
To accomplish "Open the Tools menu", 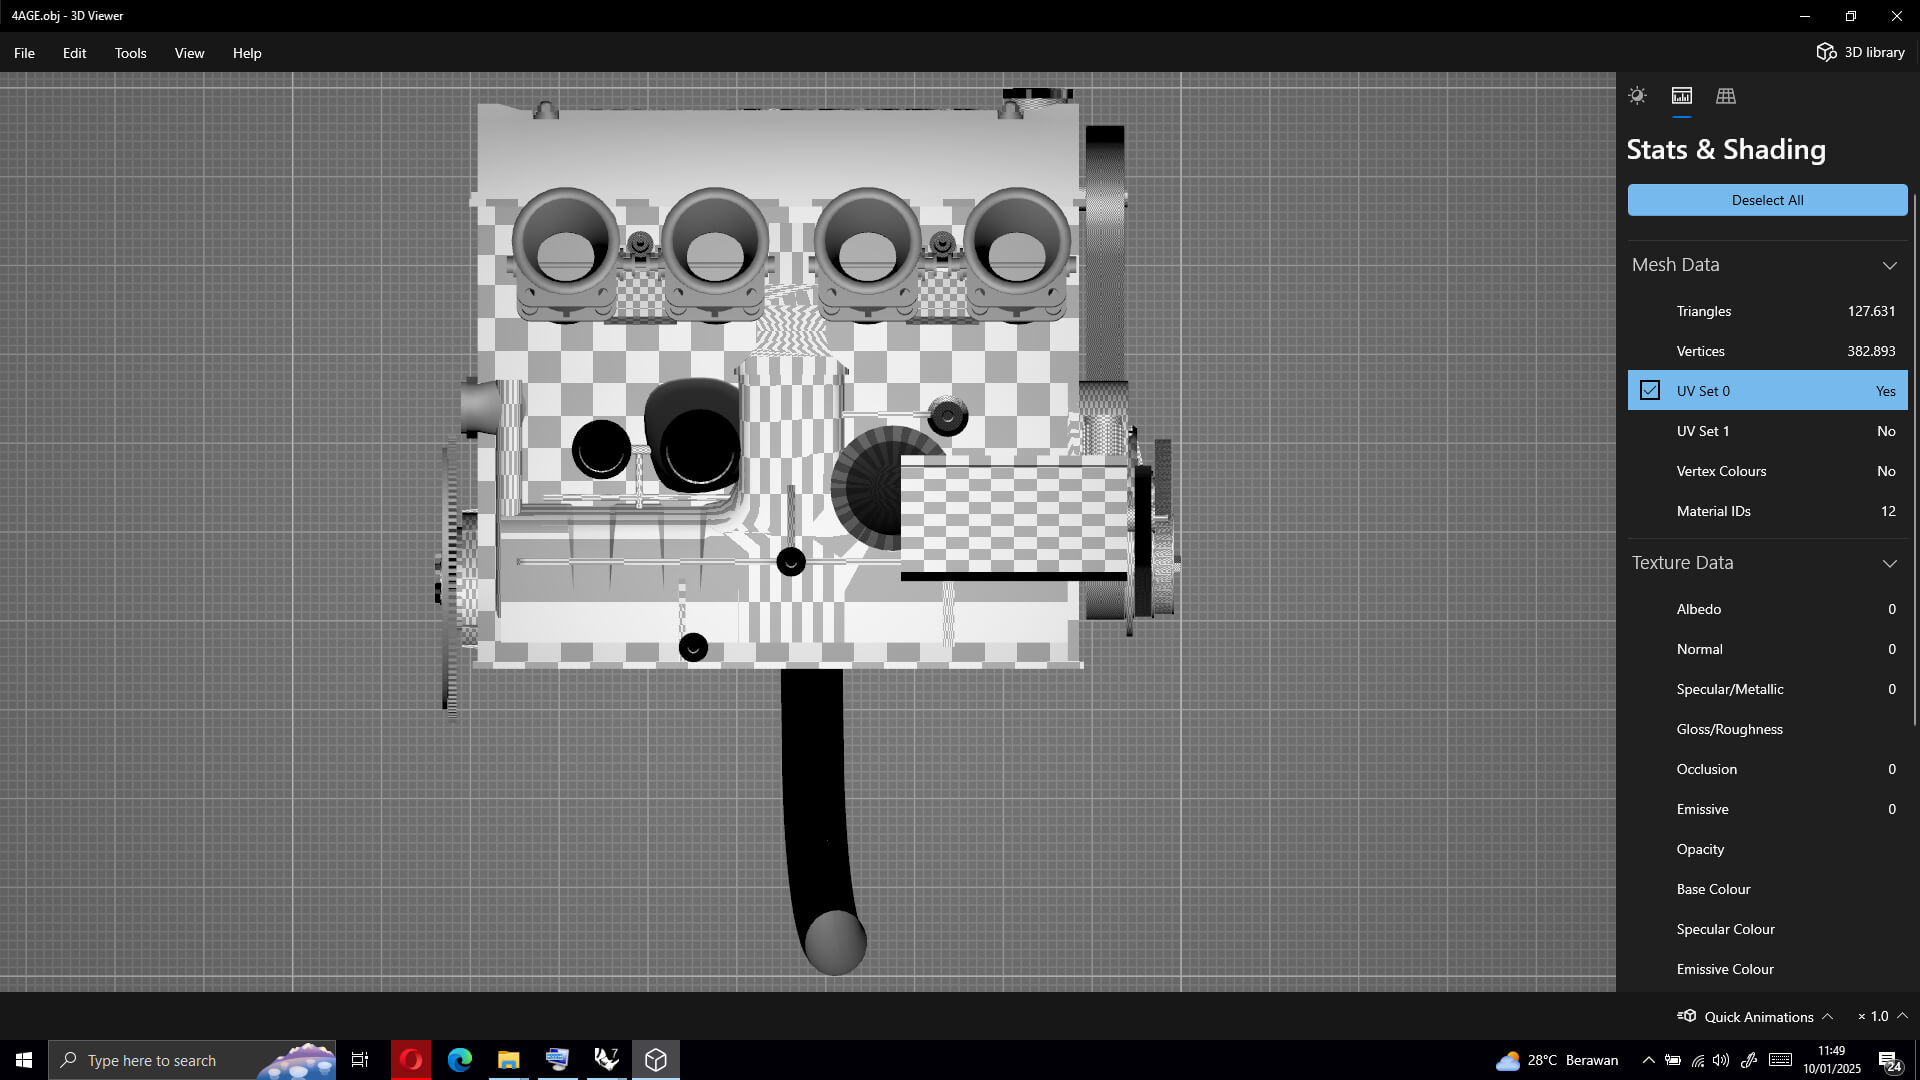I will (x=130, y=53).
